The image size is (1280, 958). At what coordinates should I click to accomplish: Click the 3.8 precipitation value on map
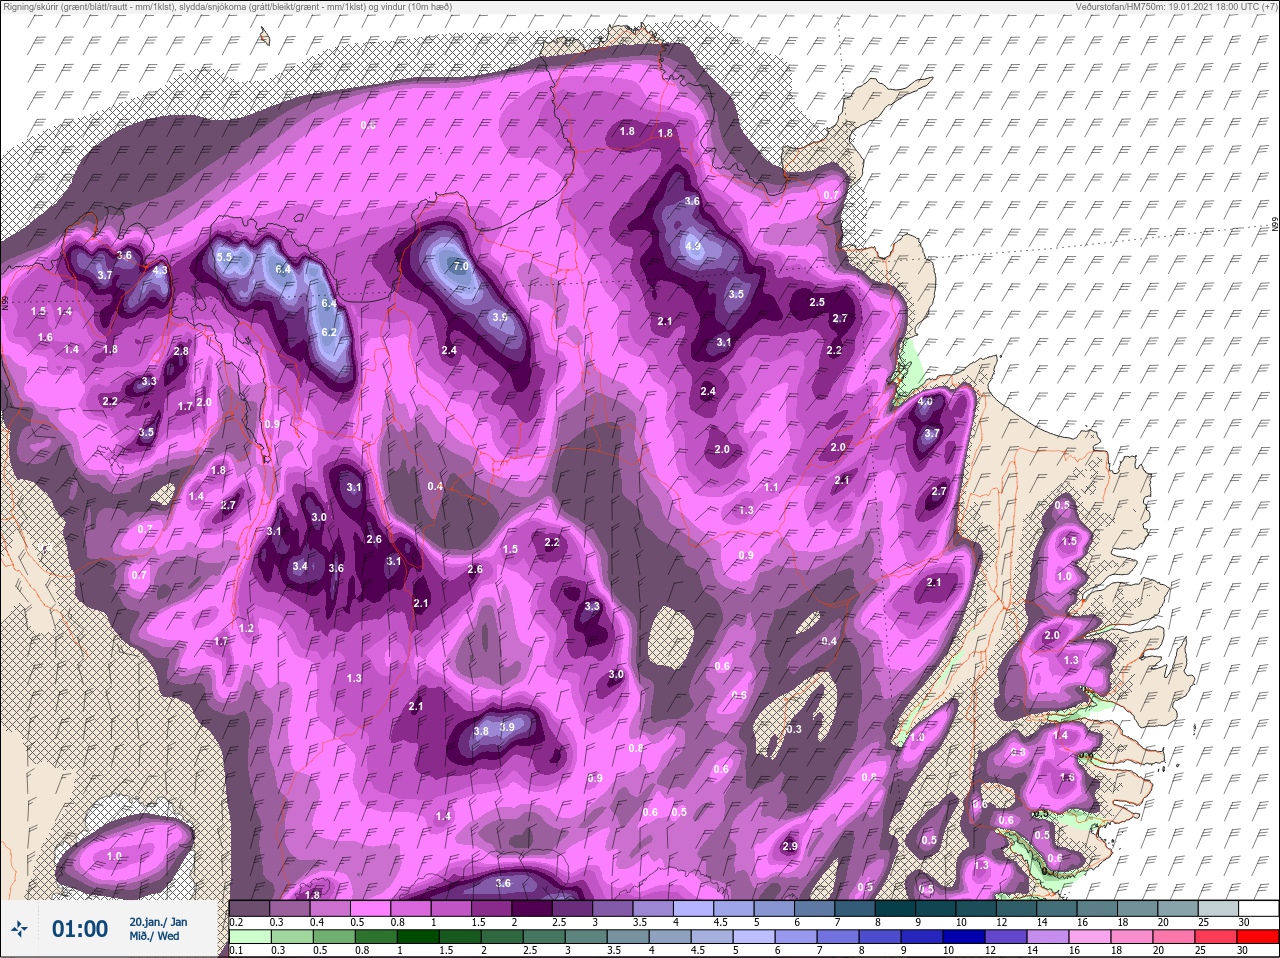pyautogui.click(x=480, y=732)
